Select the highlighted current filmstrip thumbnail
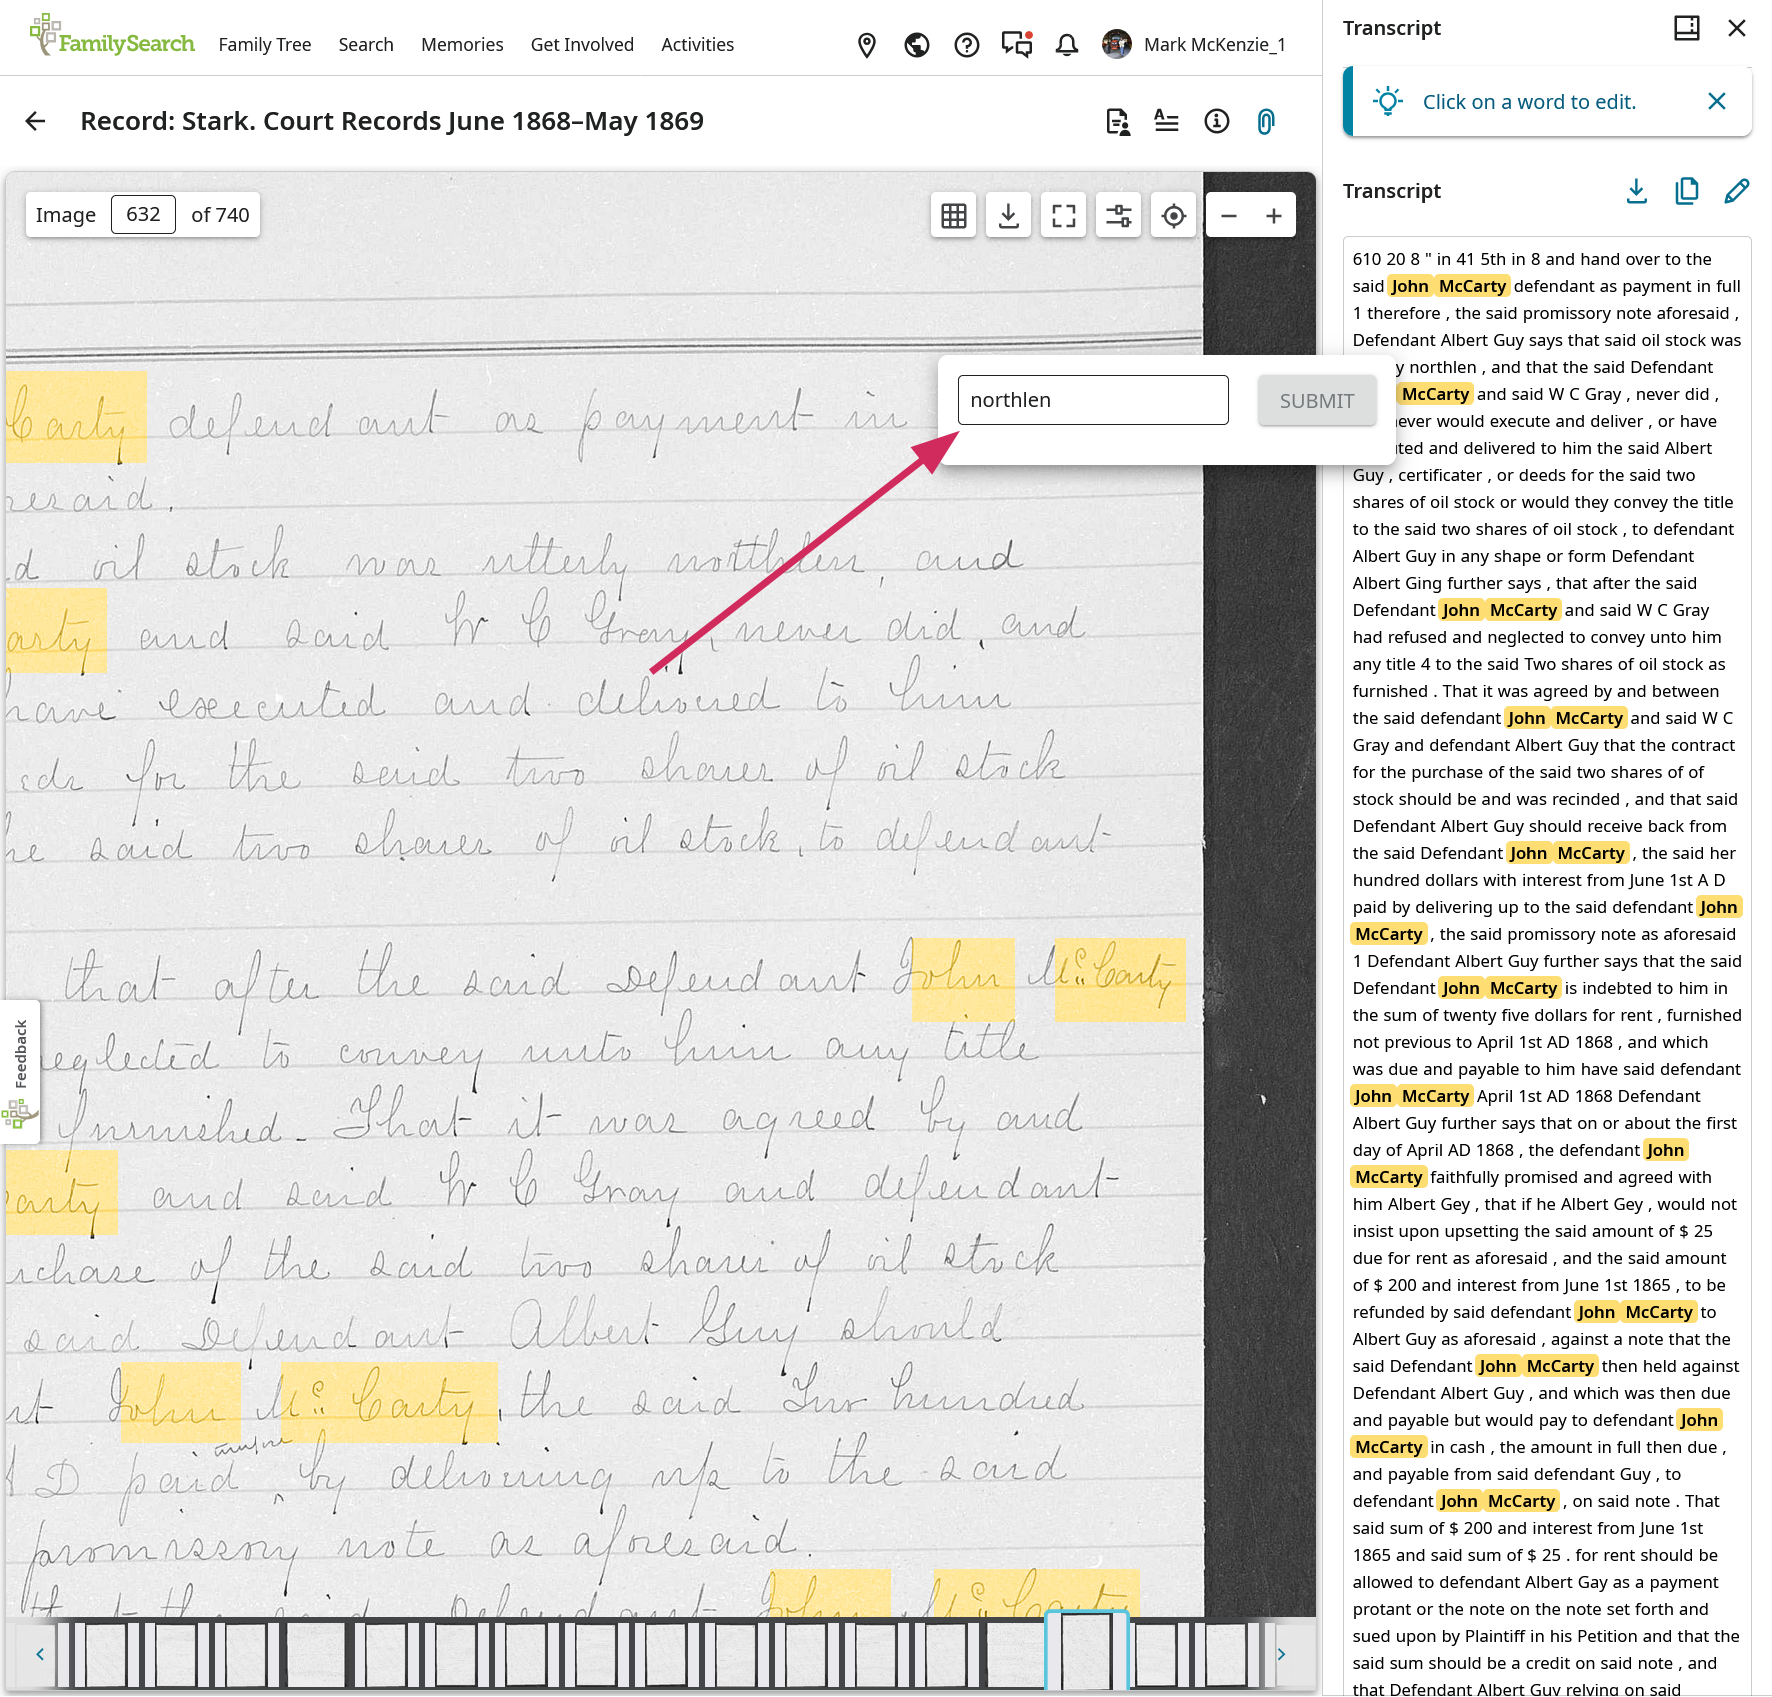This screenshot has height=1697, width=1772. [1087, 1652]
